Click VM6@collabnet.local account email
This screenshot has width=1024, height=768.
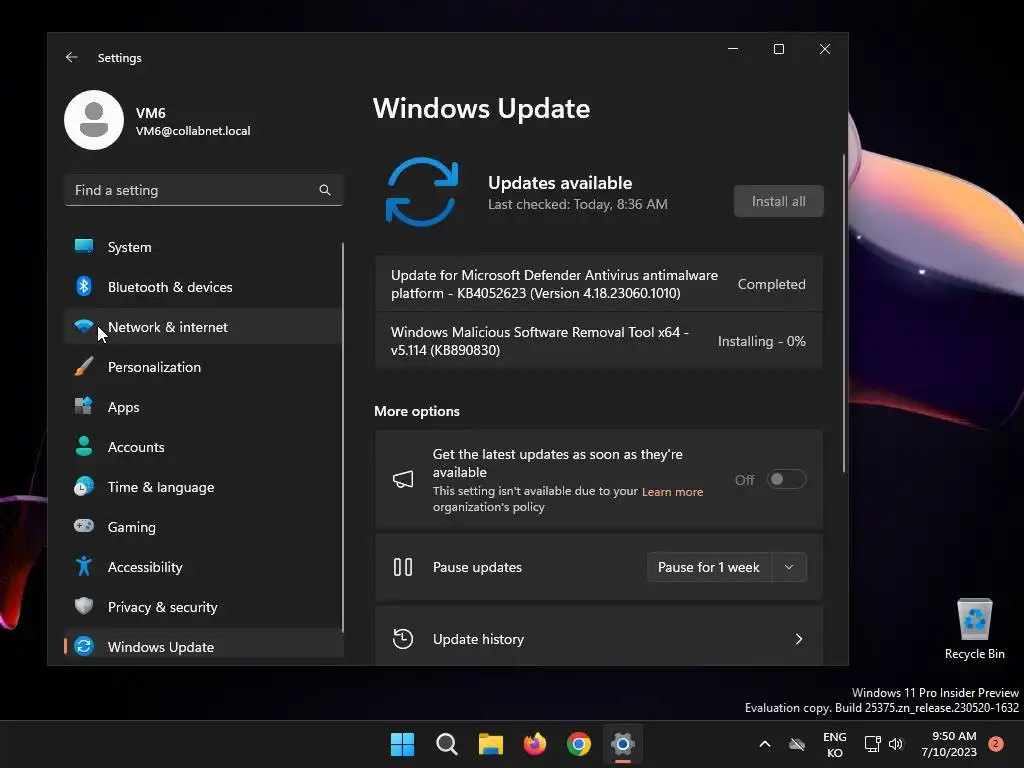tap(193, 131)
